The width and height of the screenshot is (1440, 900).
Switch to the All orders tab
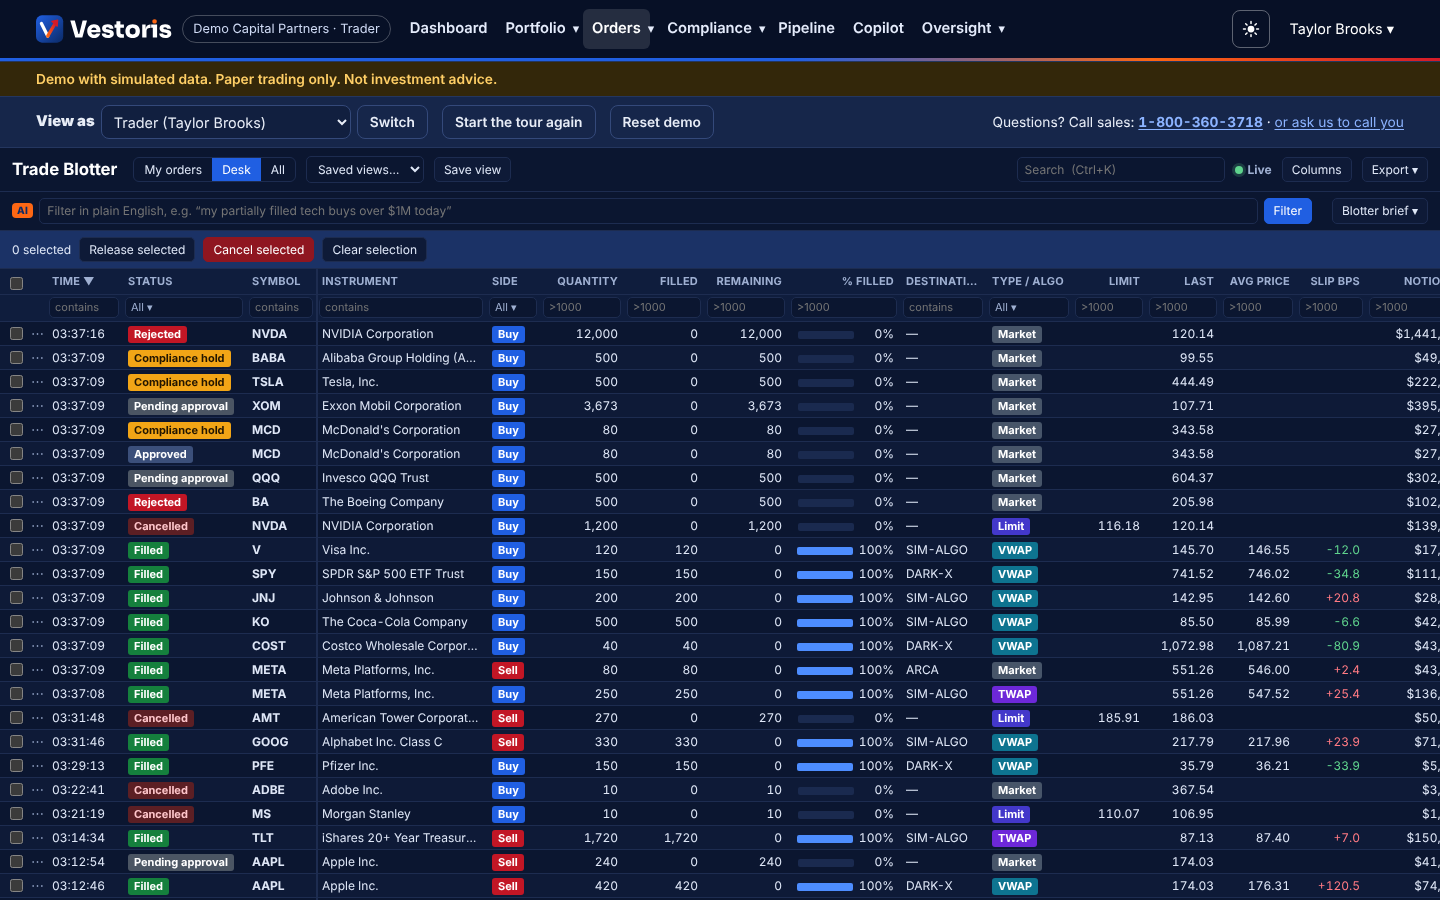pyautogui.click(x=278, y=170)
